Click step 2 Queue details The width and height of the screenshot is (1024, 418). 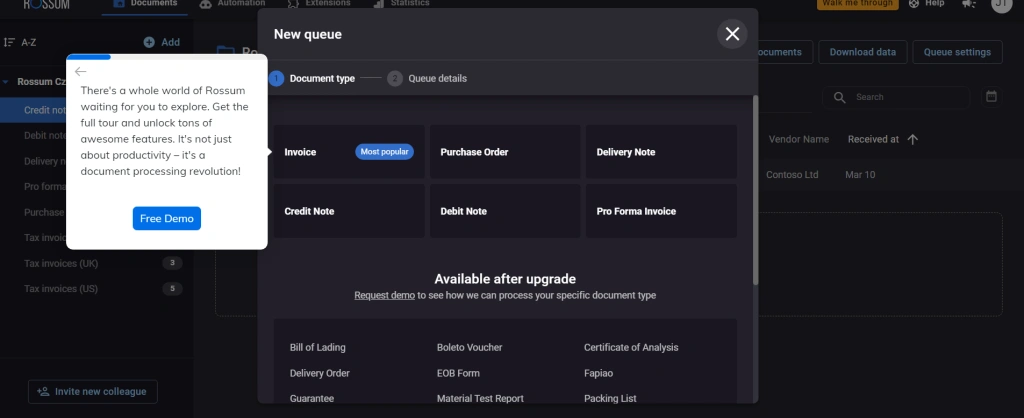click(428, 78)
